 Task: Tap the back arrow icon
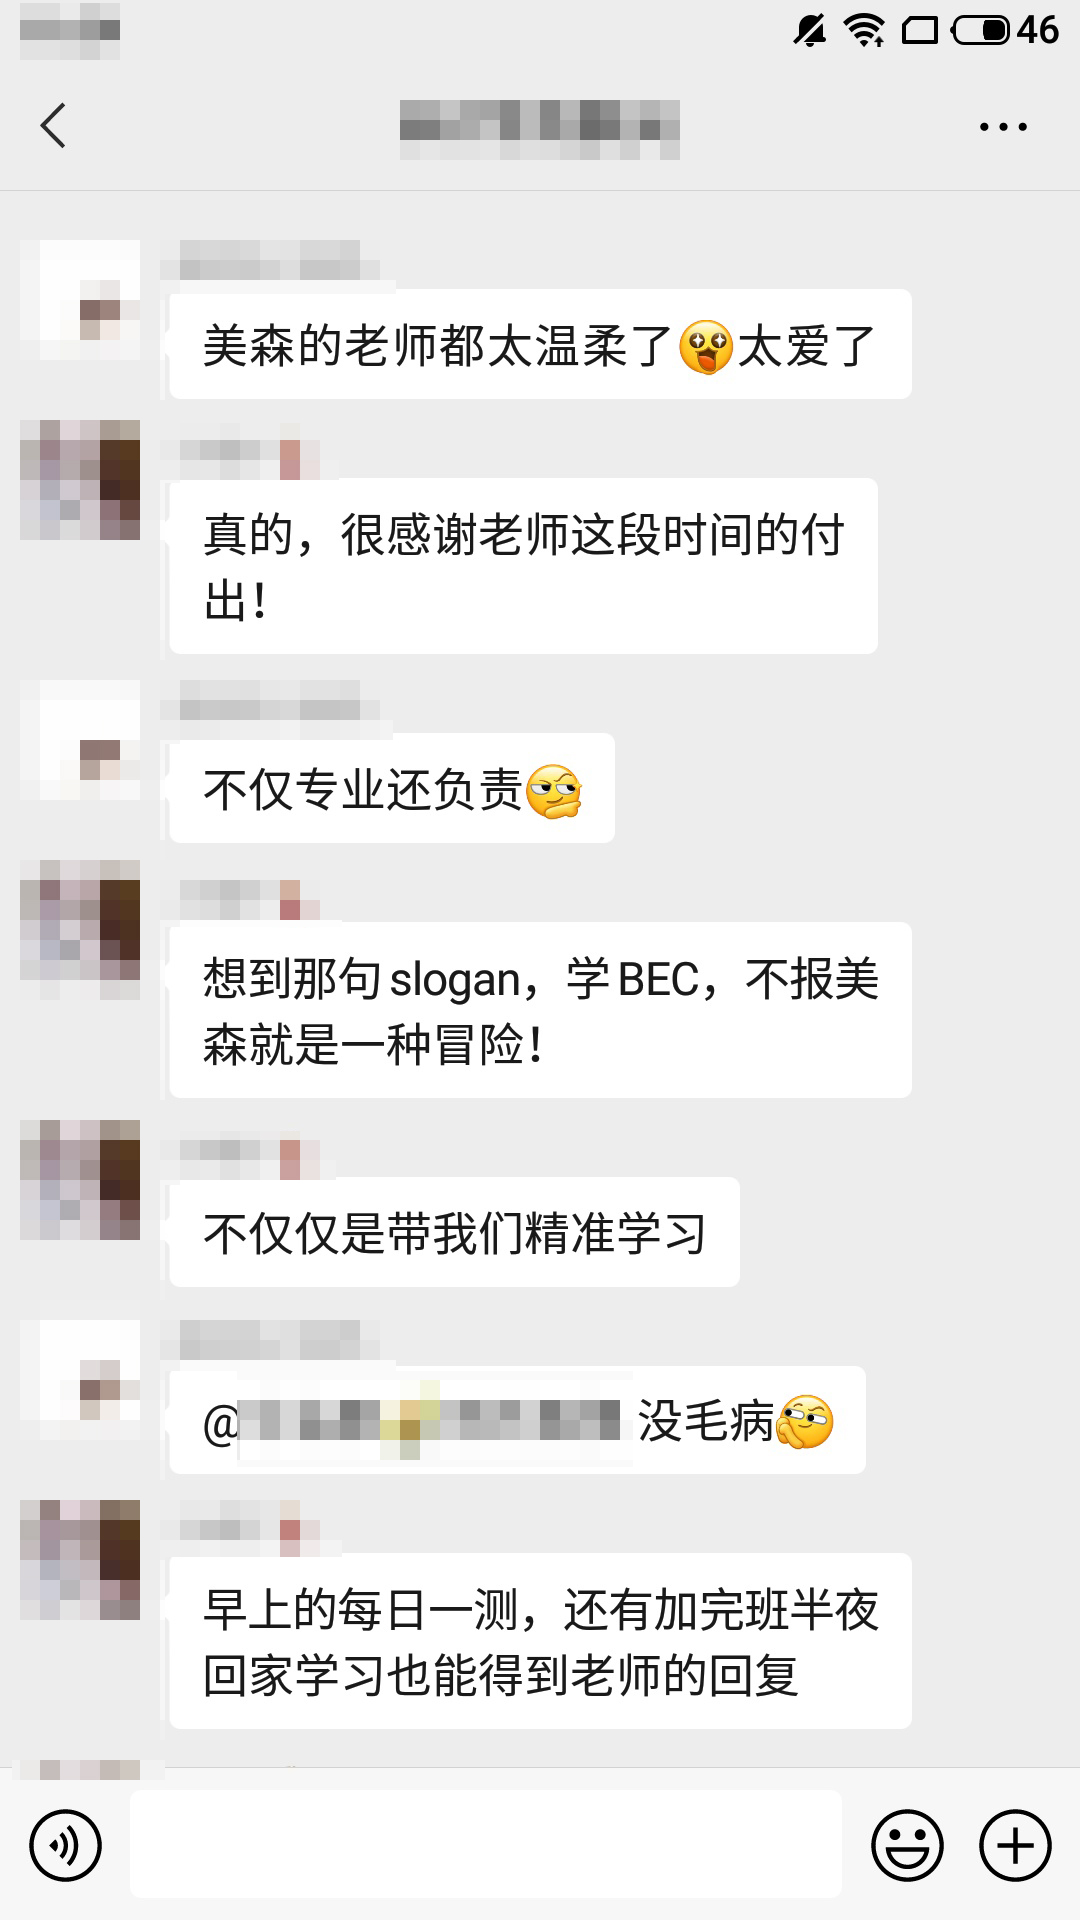(x=53, y=126)
